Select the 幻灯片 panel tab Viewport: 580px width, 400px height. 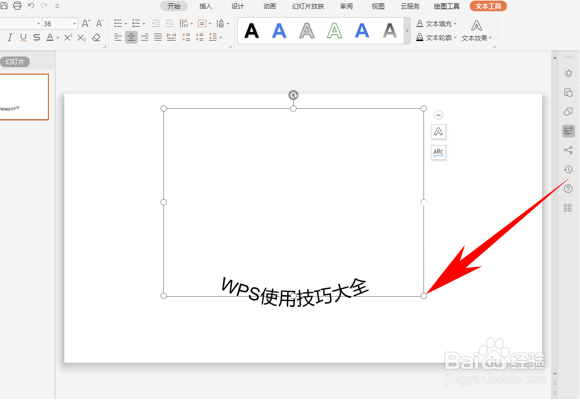point(15,61)
